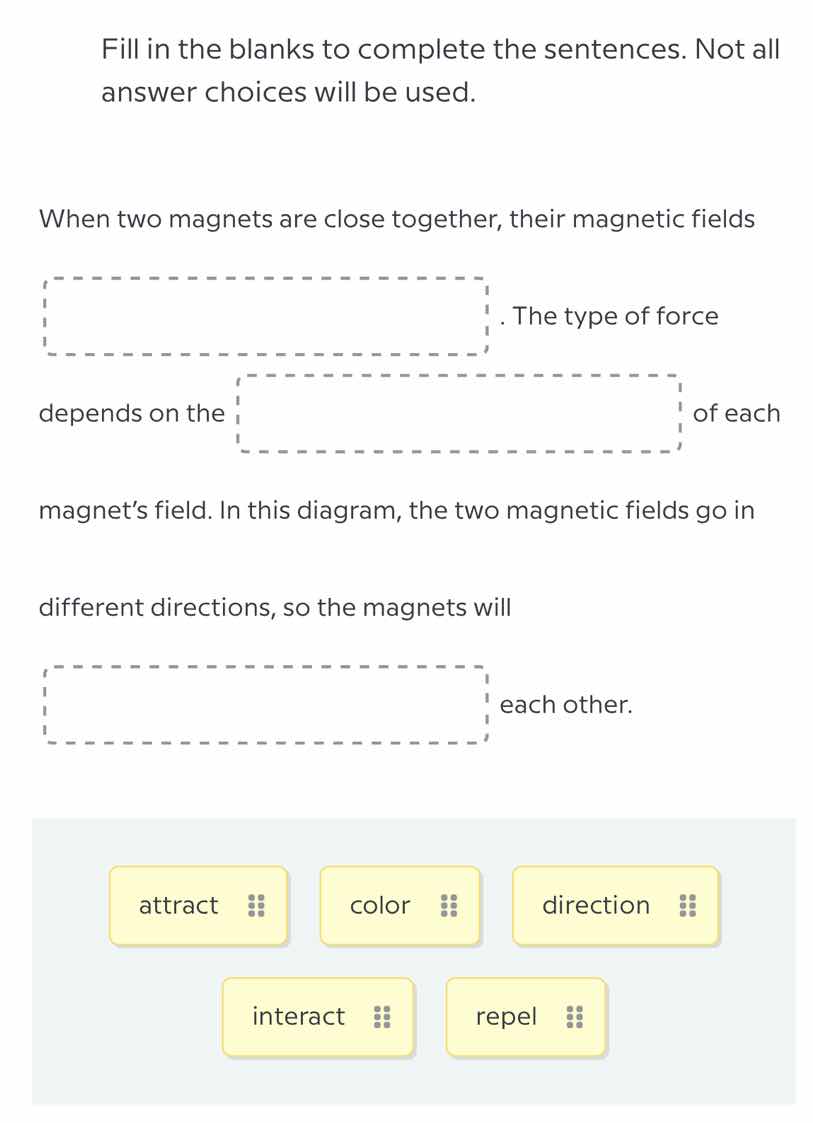813x1123 pixels.
Task: Click the drag handle on the repel chip
Action: click(575, 1016)
